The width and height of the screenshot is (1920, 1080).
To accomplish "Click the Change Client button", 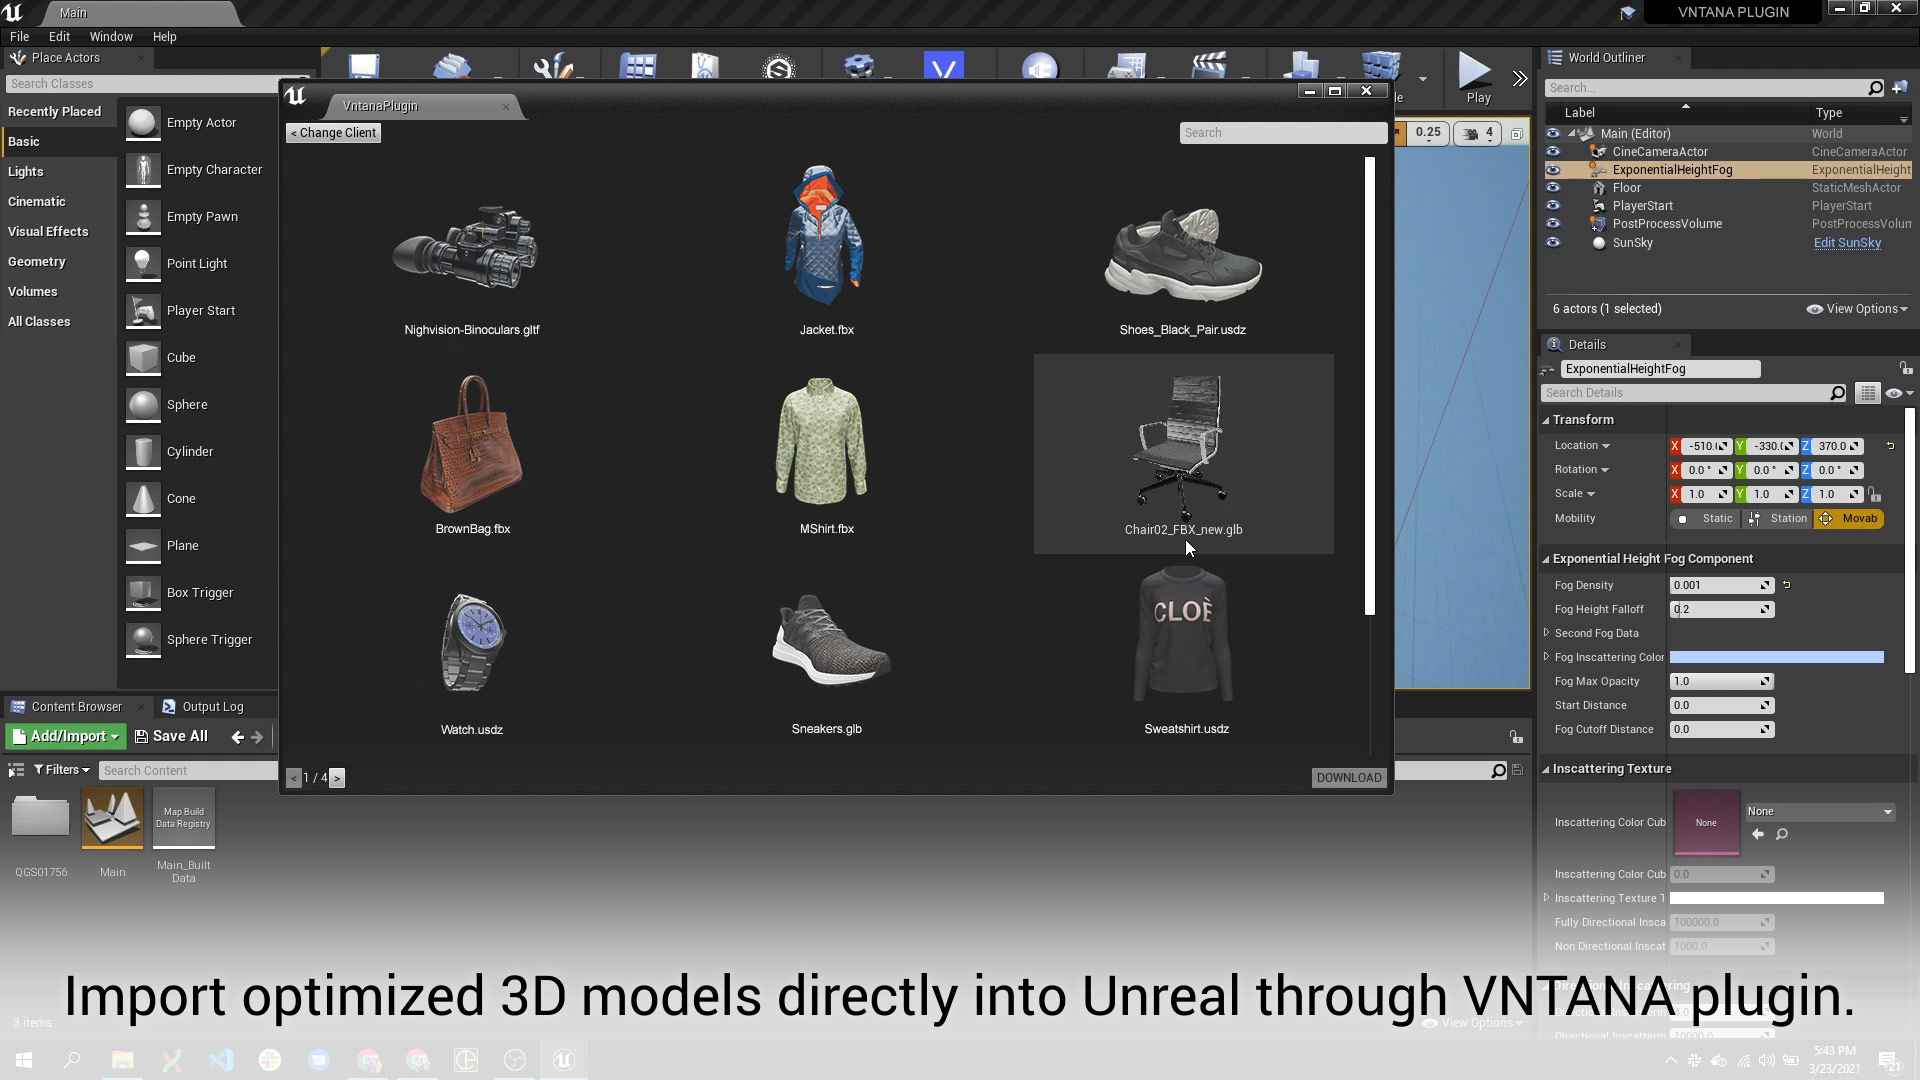I will coord(333,132).
